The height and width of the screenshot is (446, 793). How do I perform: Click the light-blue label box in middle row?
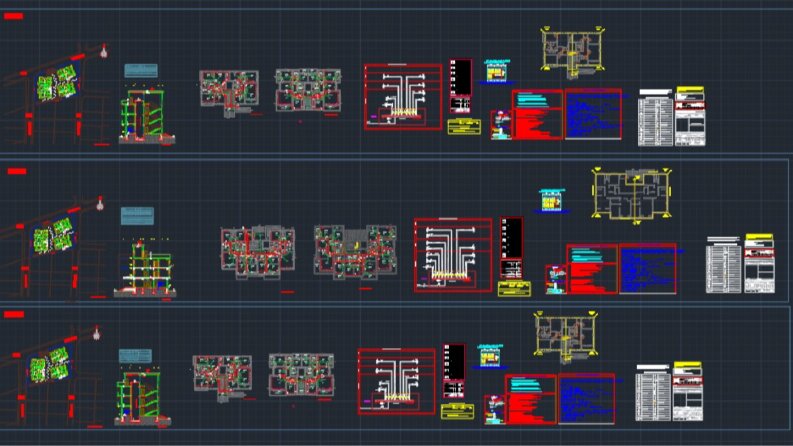137,216
